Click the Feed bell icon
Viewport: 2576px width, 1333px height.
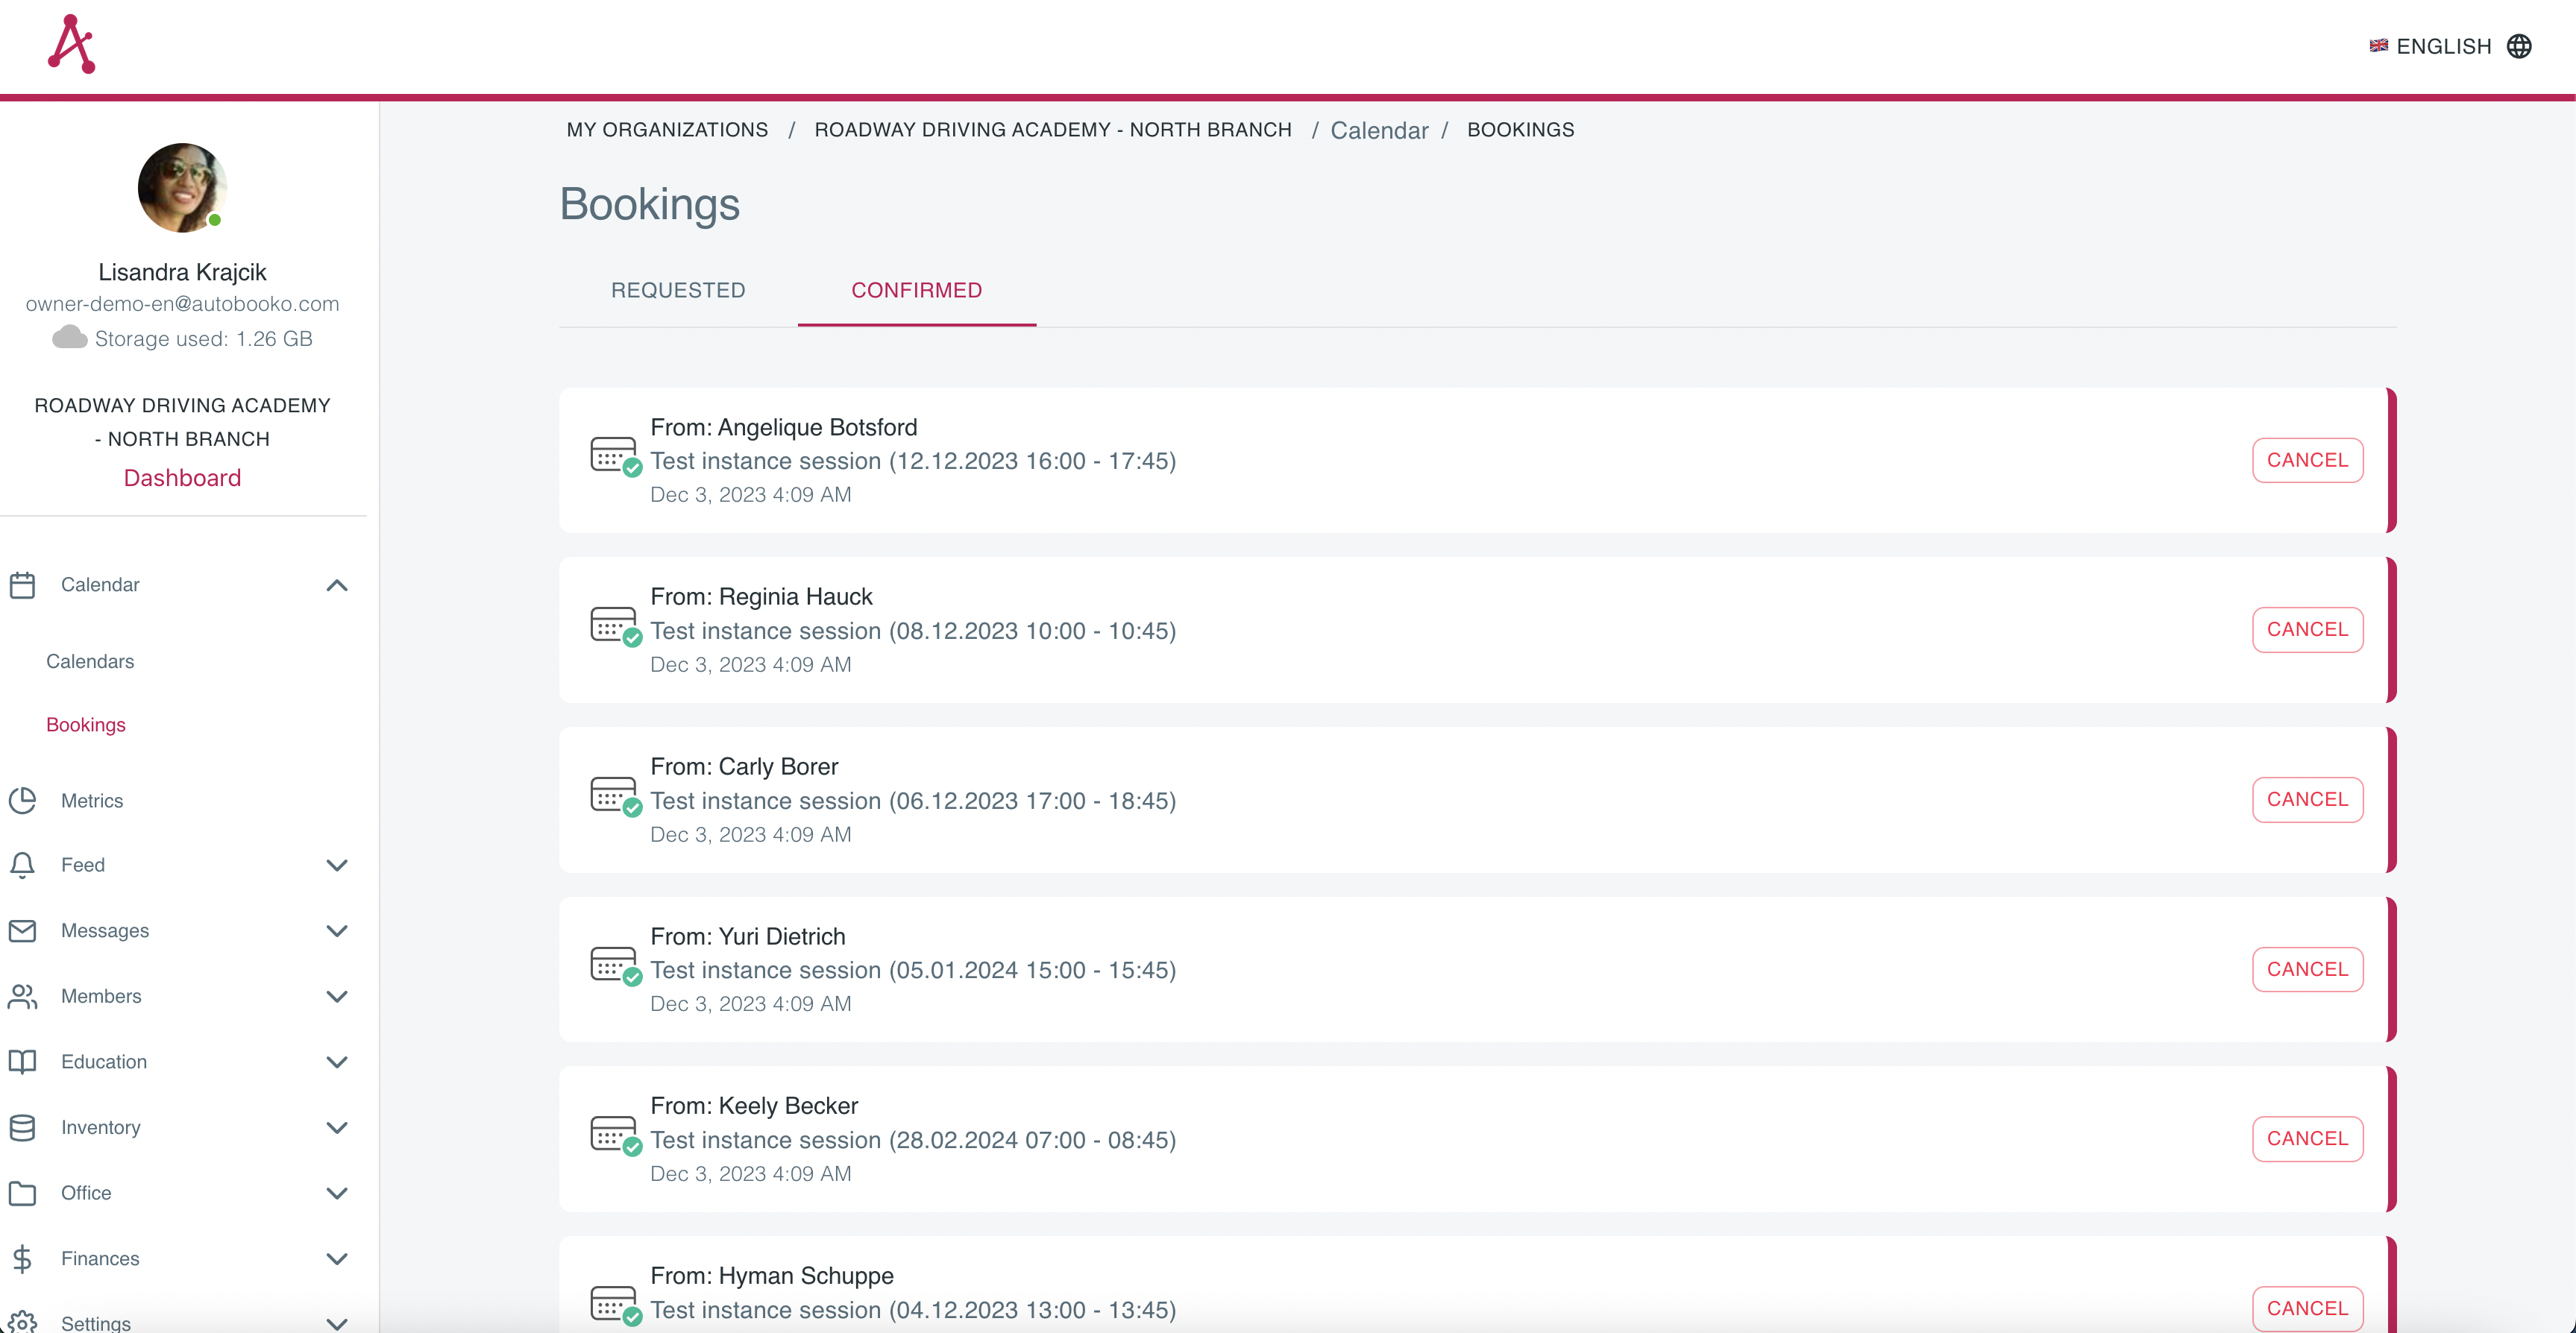click(23, 865)
